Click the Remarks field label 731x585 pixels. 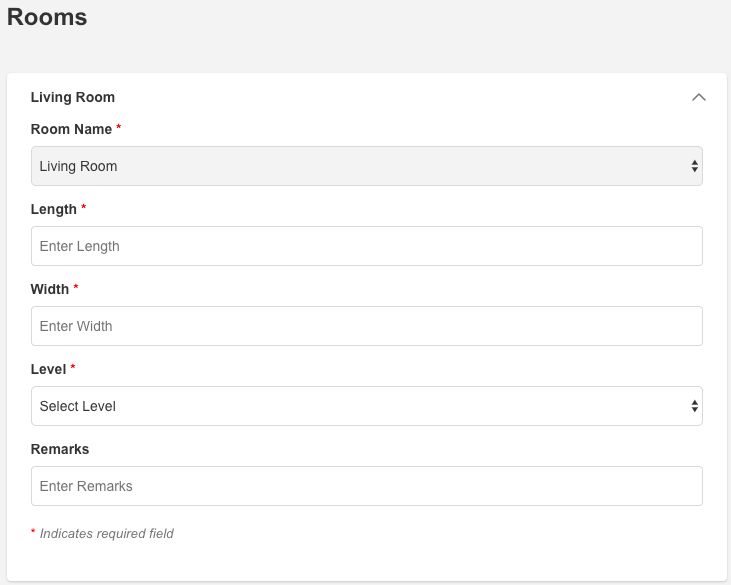click(60, 449)
